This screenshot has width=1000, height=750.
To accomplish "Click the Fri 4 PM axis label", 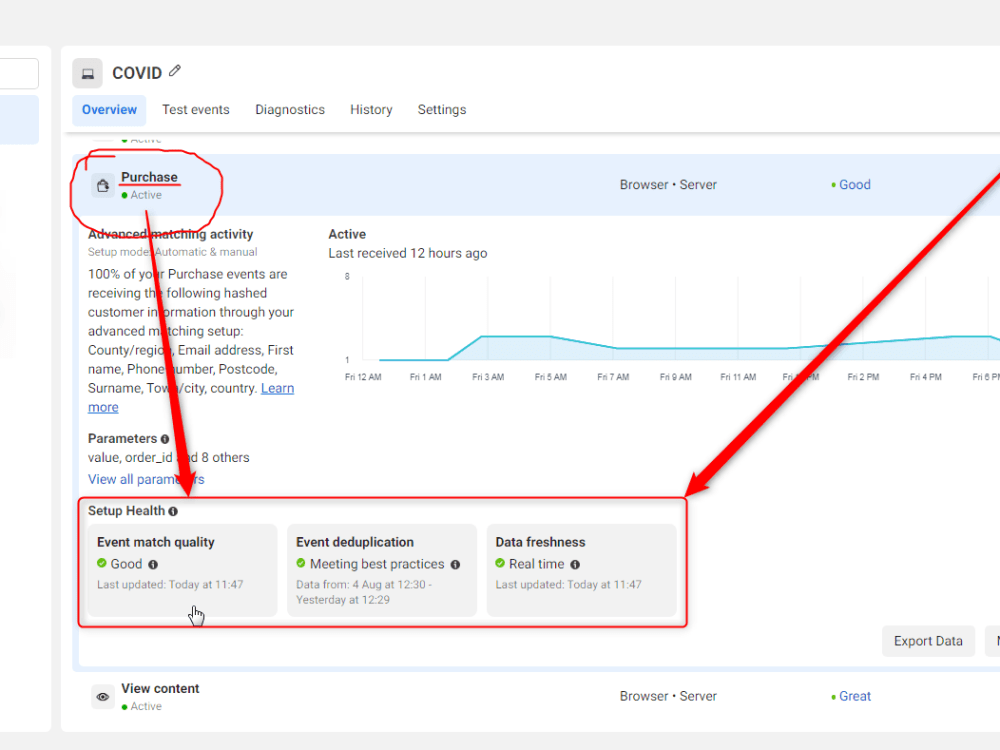I will pos(925,378).
